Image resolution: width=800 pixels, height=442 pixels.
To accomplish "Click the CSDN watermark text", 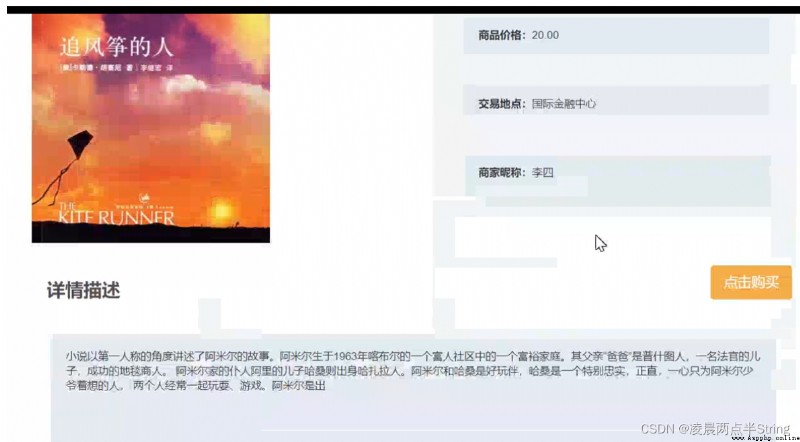I will (715, 428).
